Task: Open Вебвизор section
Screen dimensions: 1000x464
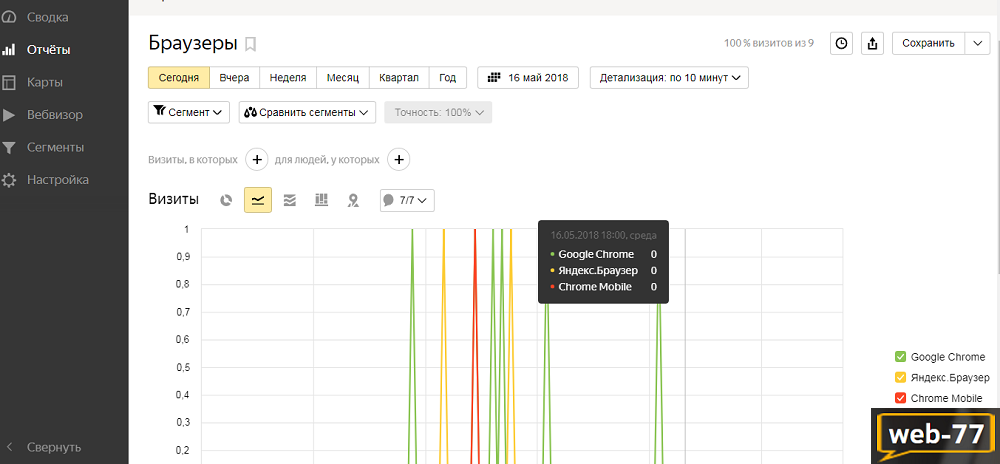Action: tap(55, 115)
